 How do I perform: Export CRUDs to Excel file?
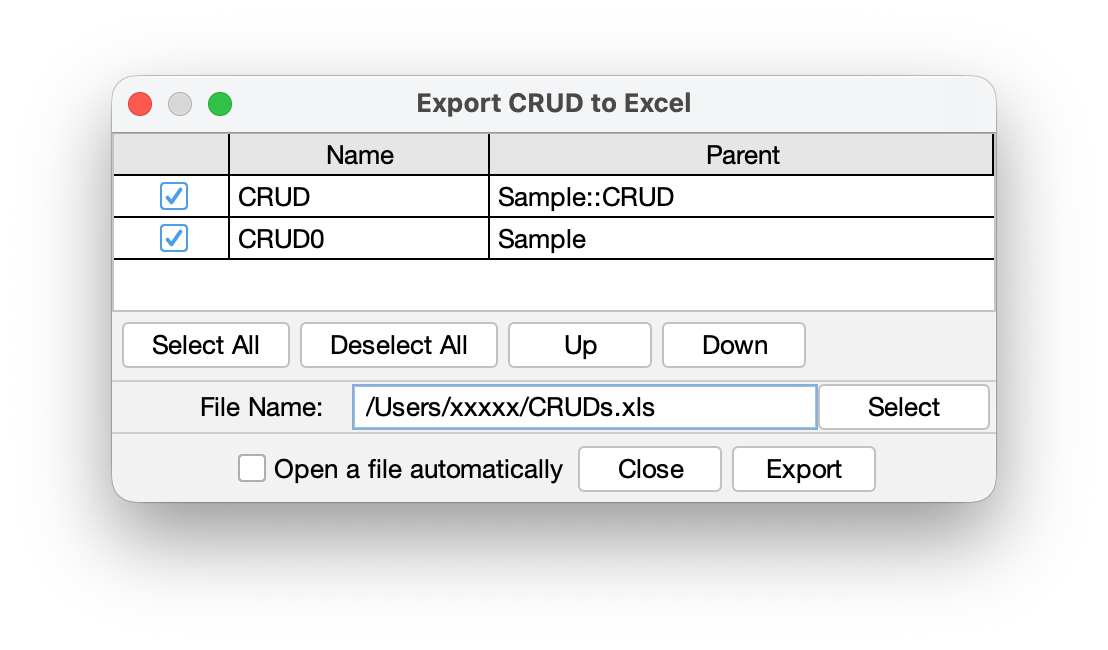[803, 468]
